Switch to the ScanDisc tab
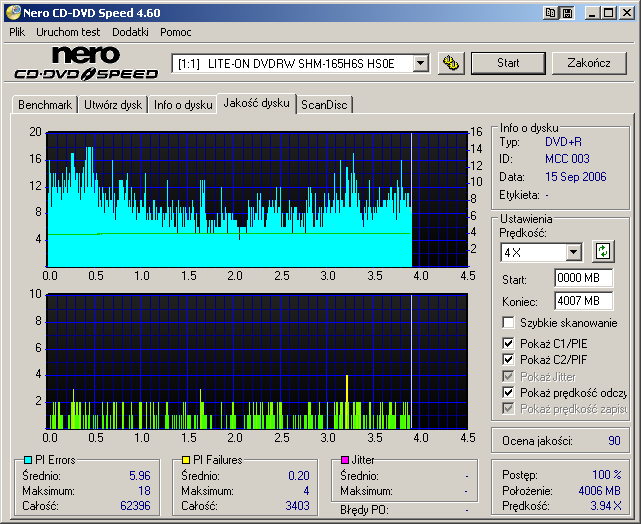This screenshot has height=524, width=641. (x=324, y=105)
